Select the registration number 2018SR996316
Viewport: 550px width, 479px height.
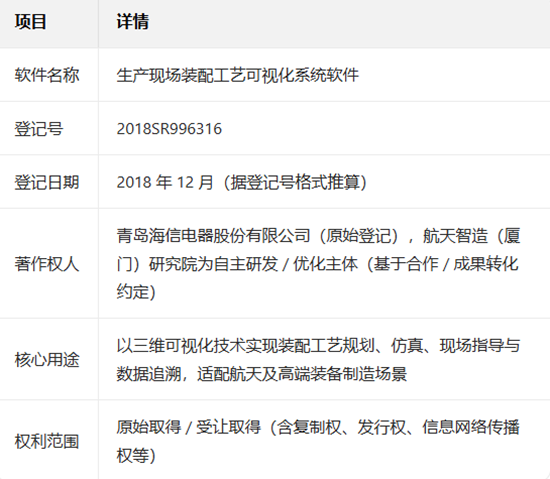coord(169,129)
